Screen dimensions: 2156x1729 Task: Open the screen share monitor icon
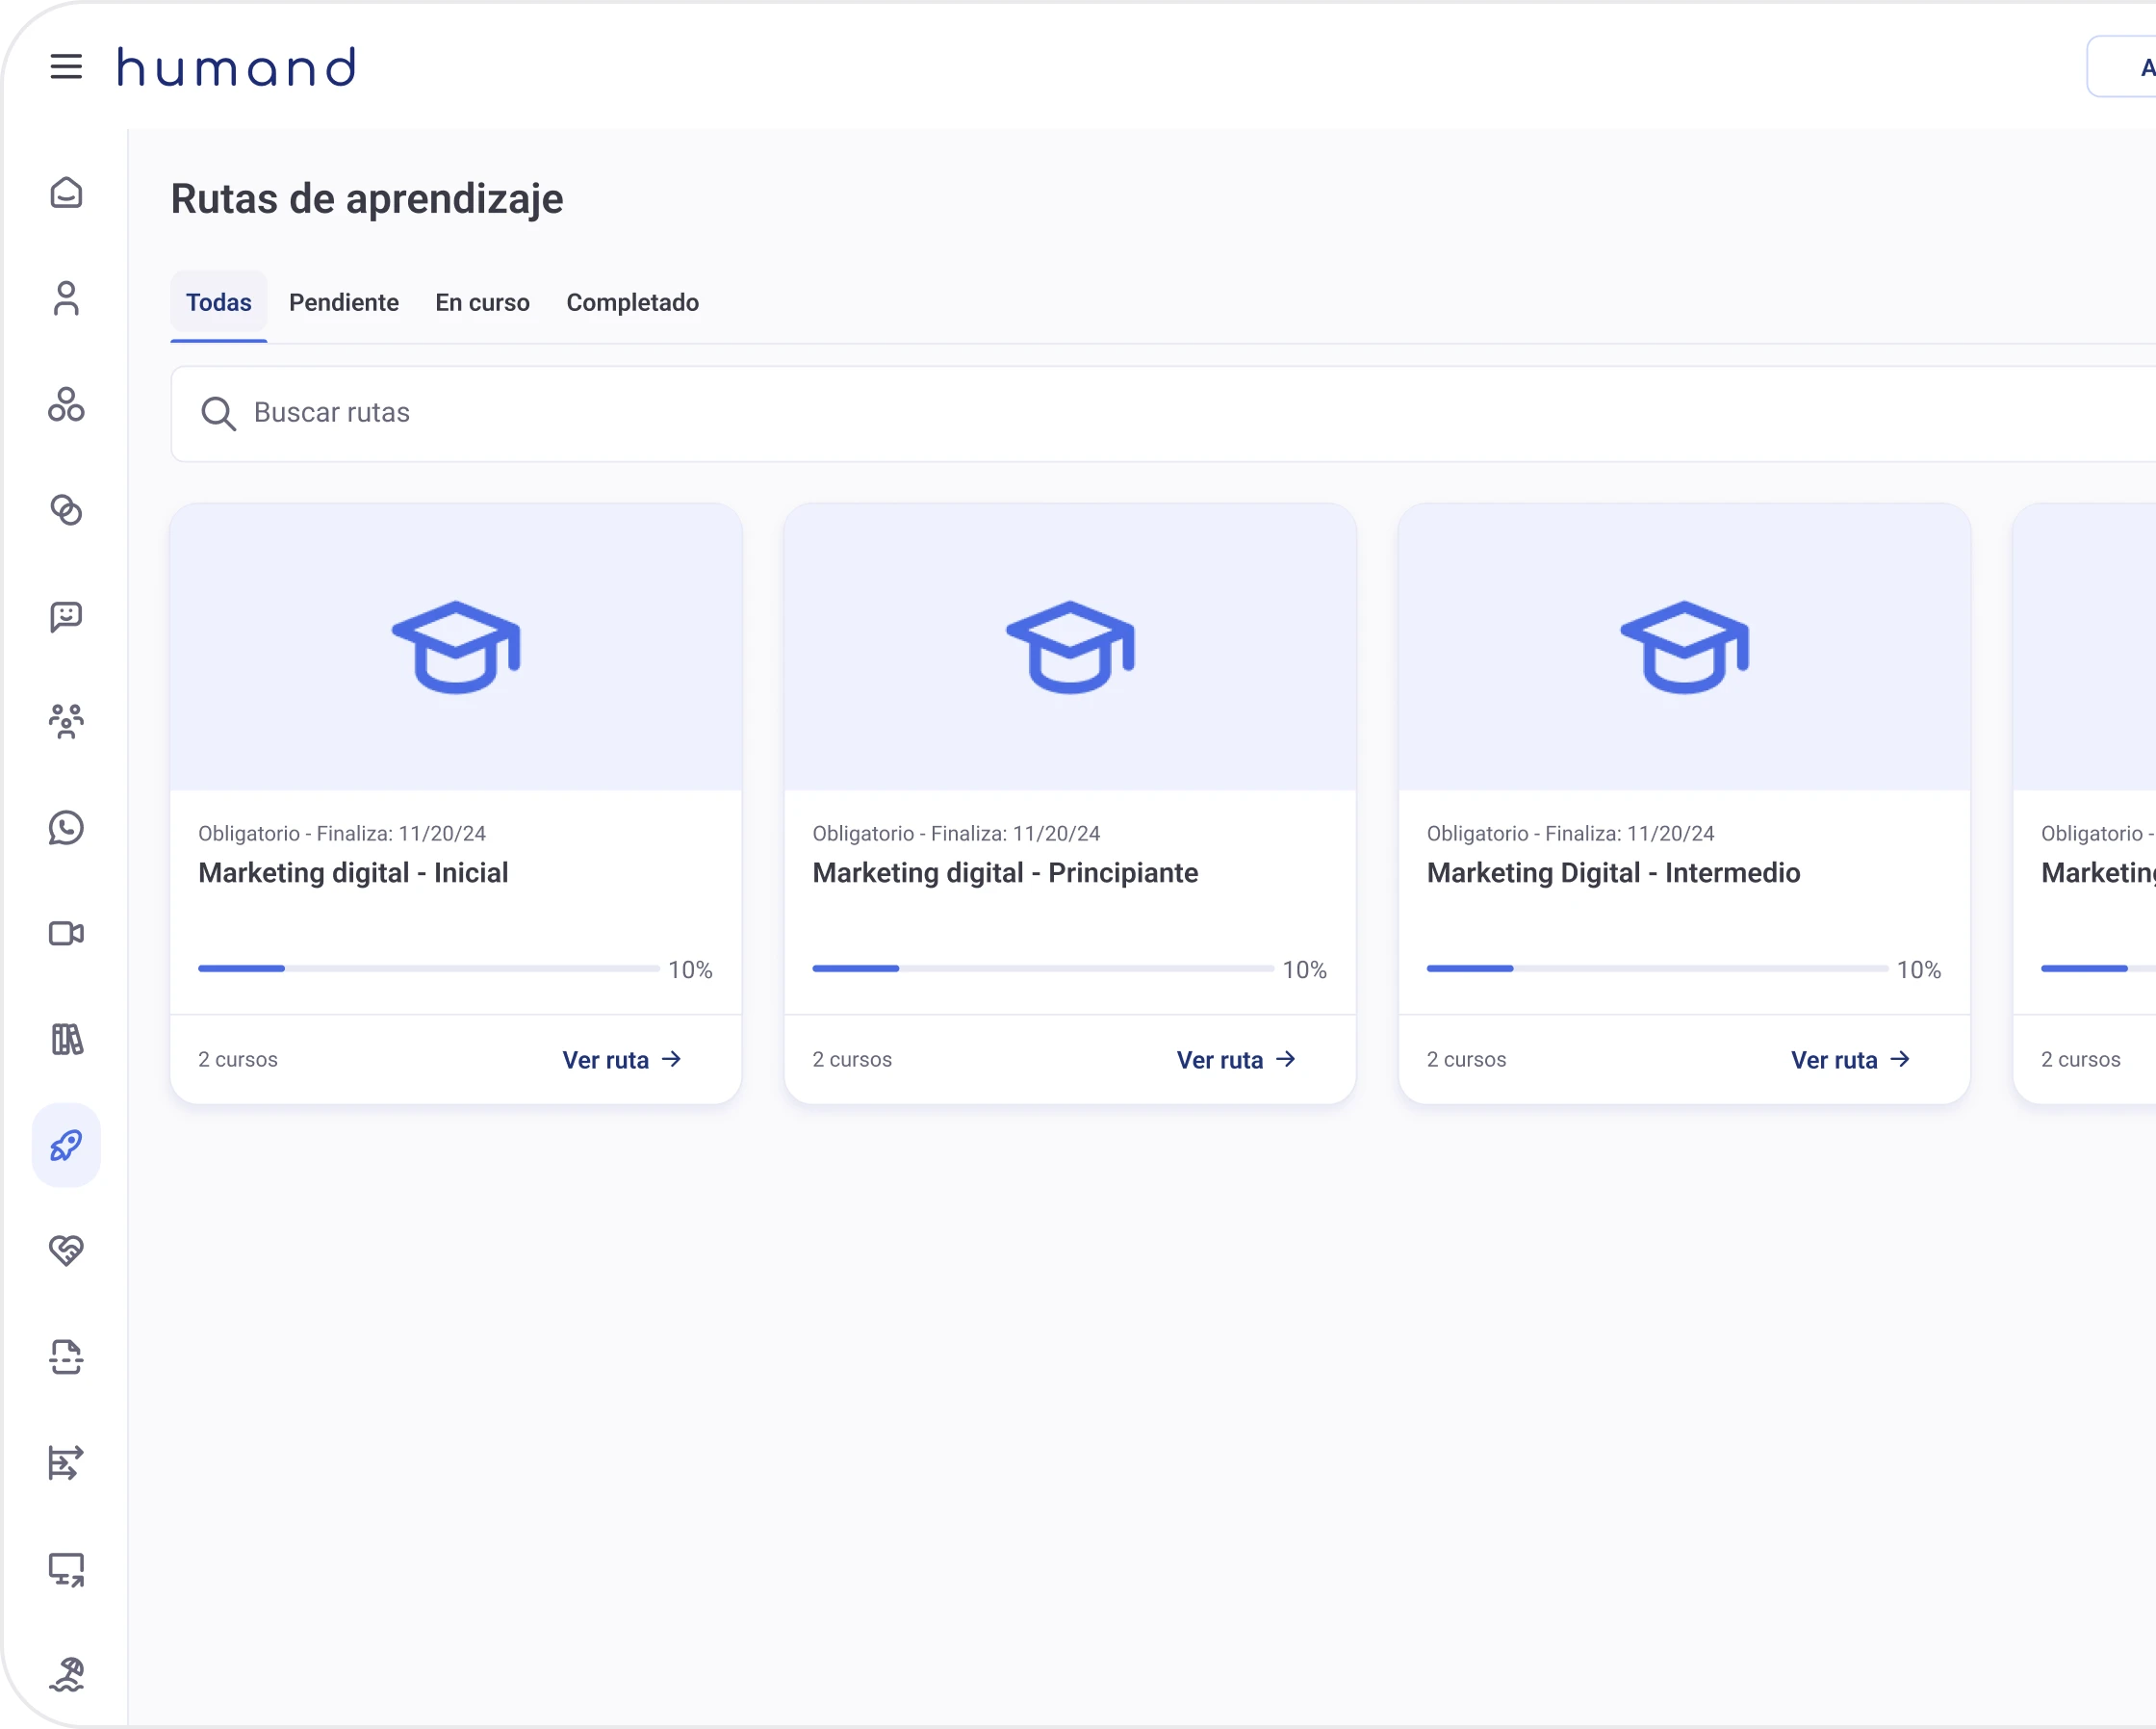click(x=66, y=1570)
